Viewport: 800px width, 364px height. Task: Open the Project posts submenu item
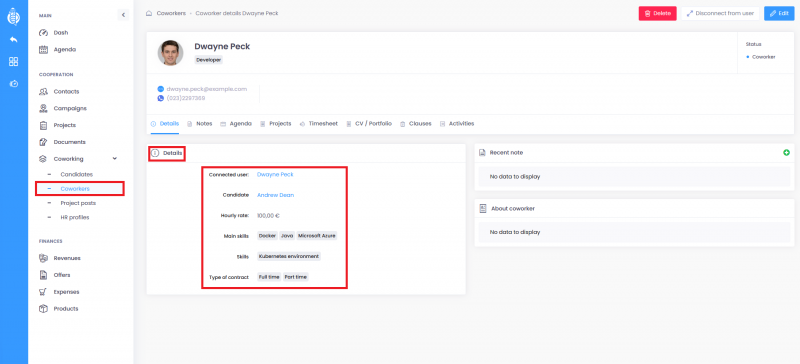[x=78, y=203]
